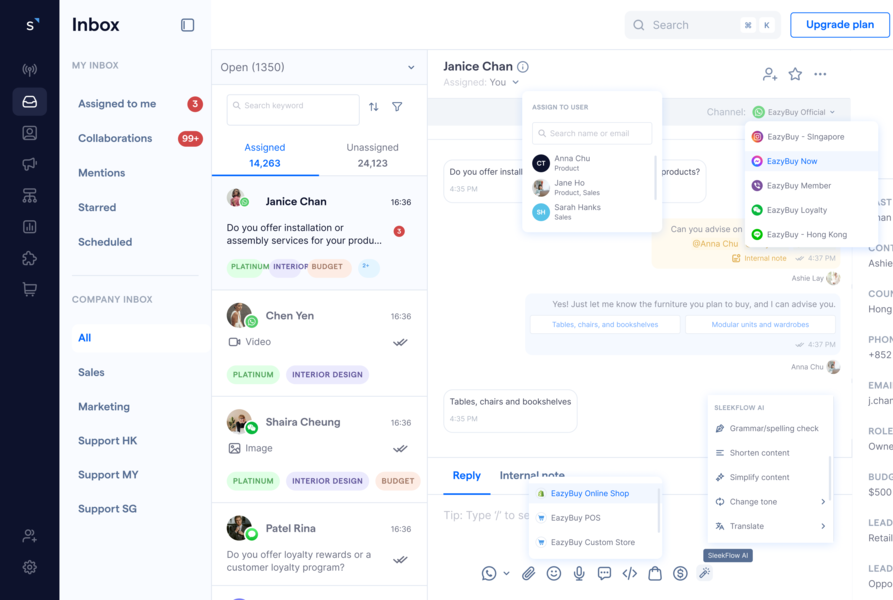Image resolution: width=893 pixels, height=600 pixels.
Task: Open the Analytics chart icon in sidebar
Action: coord(30,227)
